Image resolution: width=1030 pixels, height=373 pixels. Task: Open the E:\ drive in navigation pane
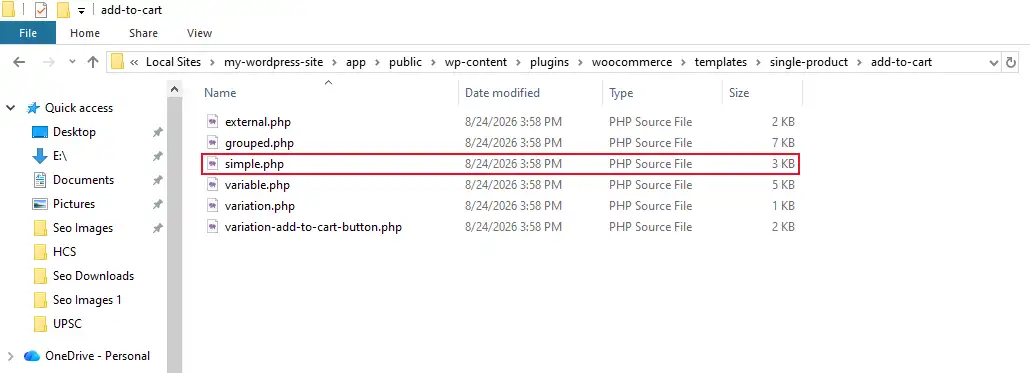pyautogui.click(x=60, y=156)
